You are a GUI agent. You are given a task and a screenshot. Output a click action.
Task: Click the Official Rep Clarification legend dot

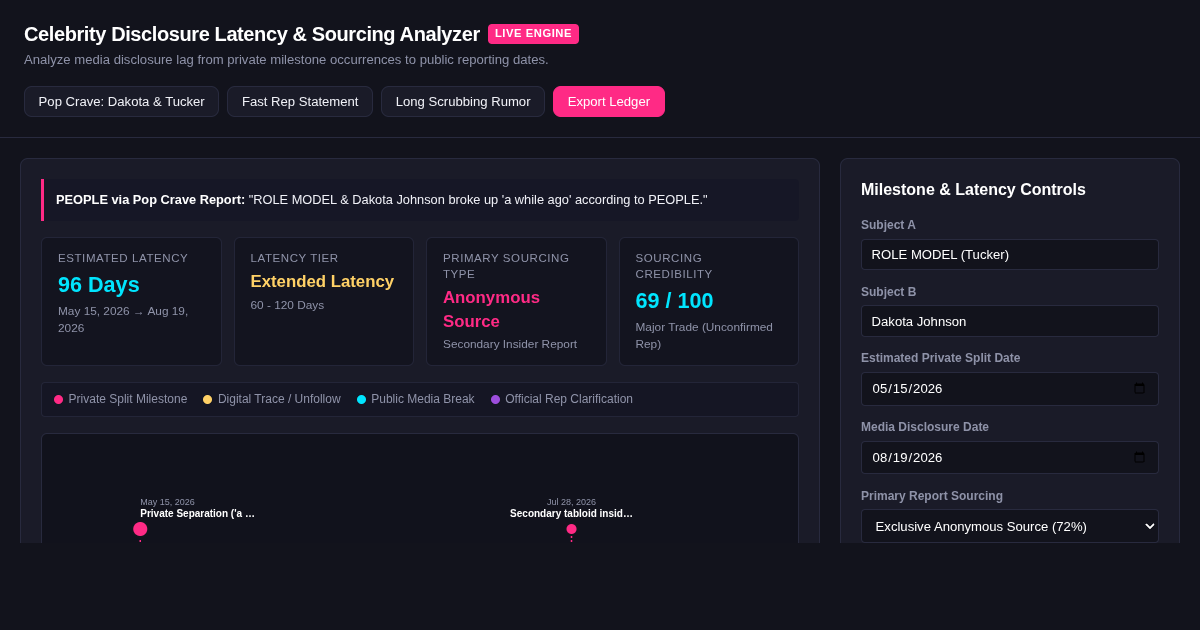pos(495,399)
